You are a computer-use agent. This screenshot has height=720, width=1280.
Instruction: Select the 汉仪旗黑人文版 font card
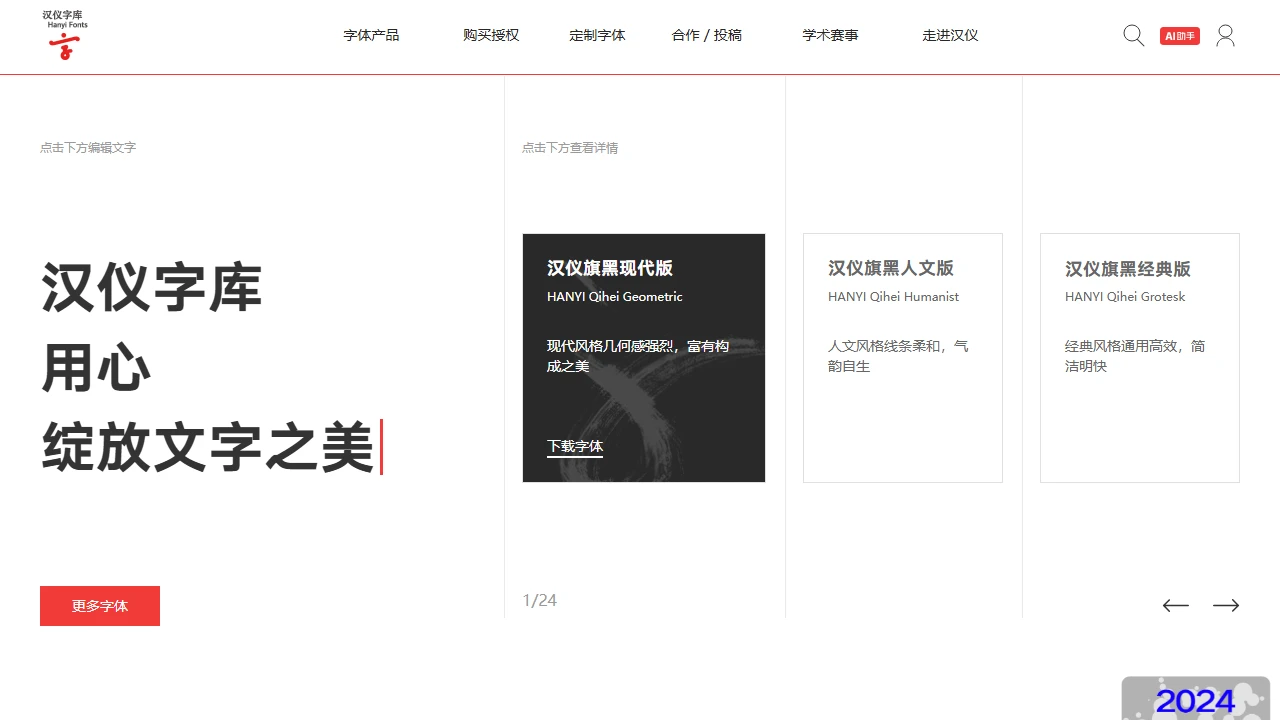pyautogui.click(x=902, y=357)
